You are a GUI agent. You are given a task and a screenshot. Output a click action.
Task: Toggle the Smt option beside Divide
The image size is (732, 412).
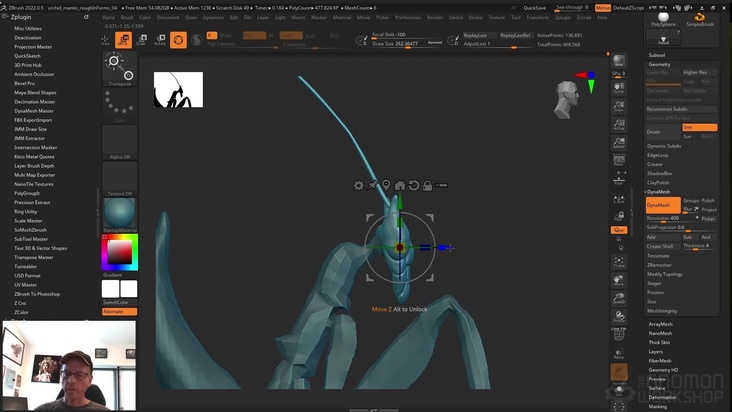(x=699, y=128)
